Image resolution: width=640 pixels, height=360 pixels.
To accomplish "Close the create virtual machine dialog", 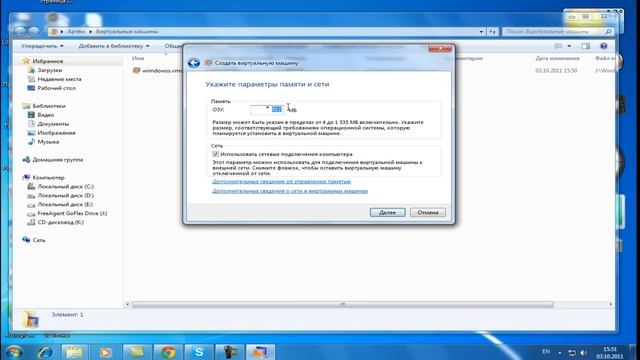I will click(440, 49).
